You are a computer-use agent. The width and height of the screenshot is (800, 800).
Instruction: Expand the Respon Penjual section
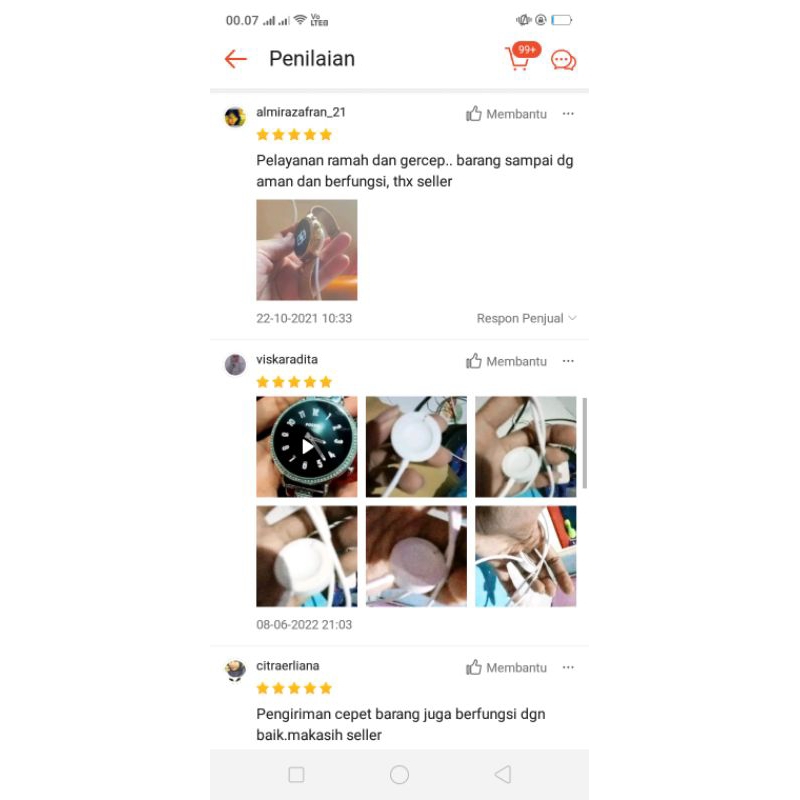click(527, 318)
